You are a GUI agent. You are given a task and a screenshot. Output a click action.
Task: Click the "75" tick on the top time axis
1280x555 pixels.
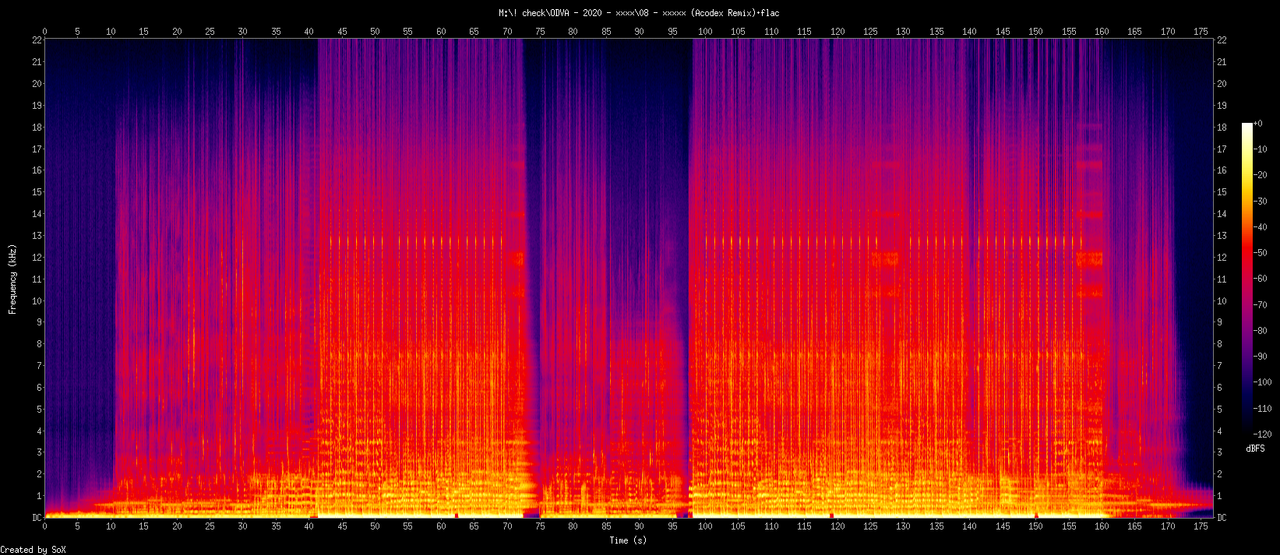pos(540,32)
